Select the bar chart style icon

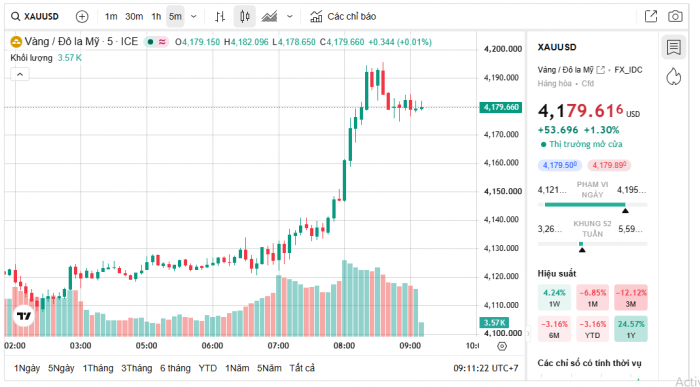tap(220, 17)
